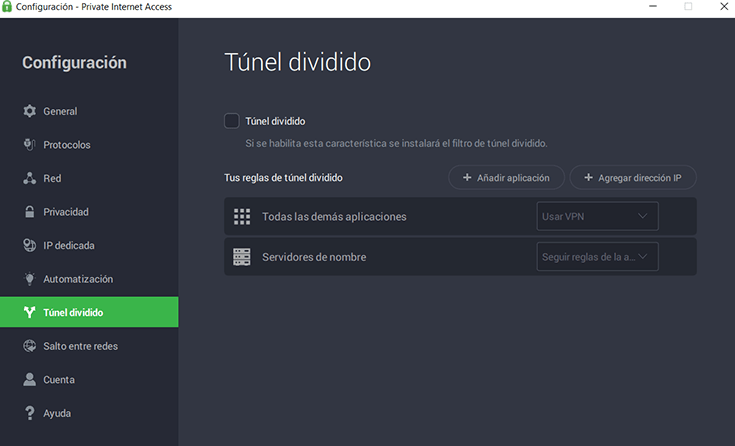Click the Automatización lightbulb icon
This screenshot has width=735, height=446.
click(30, 279)
